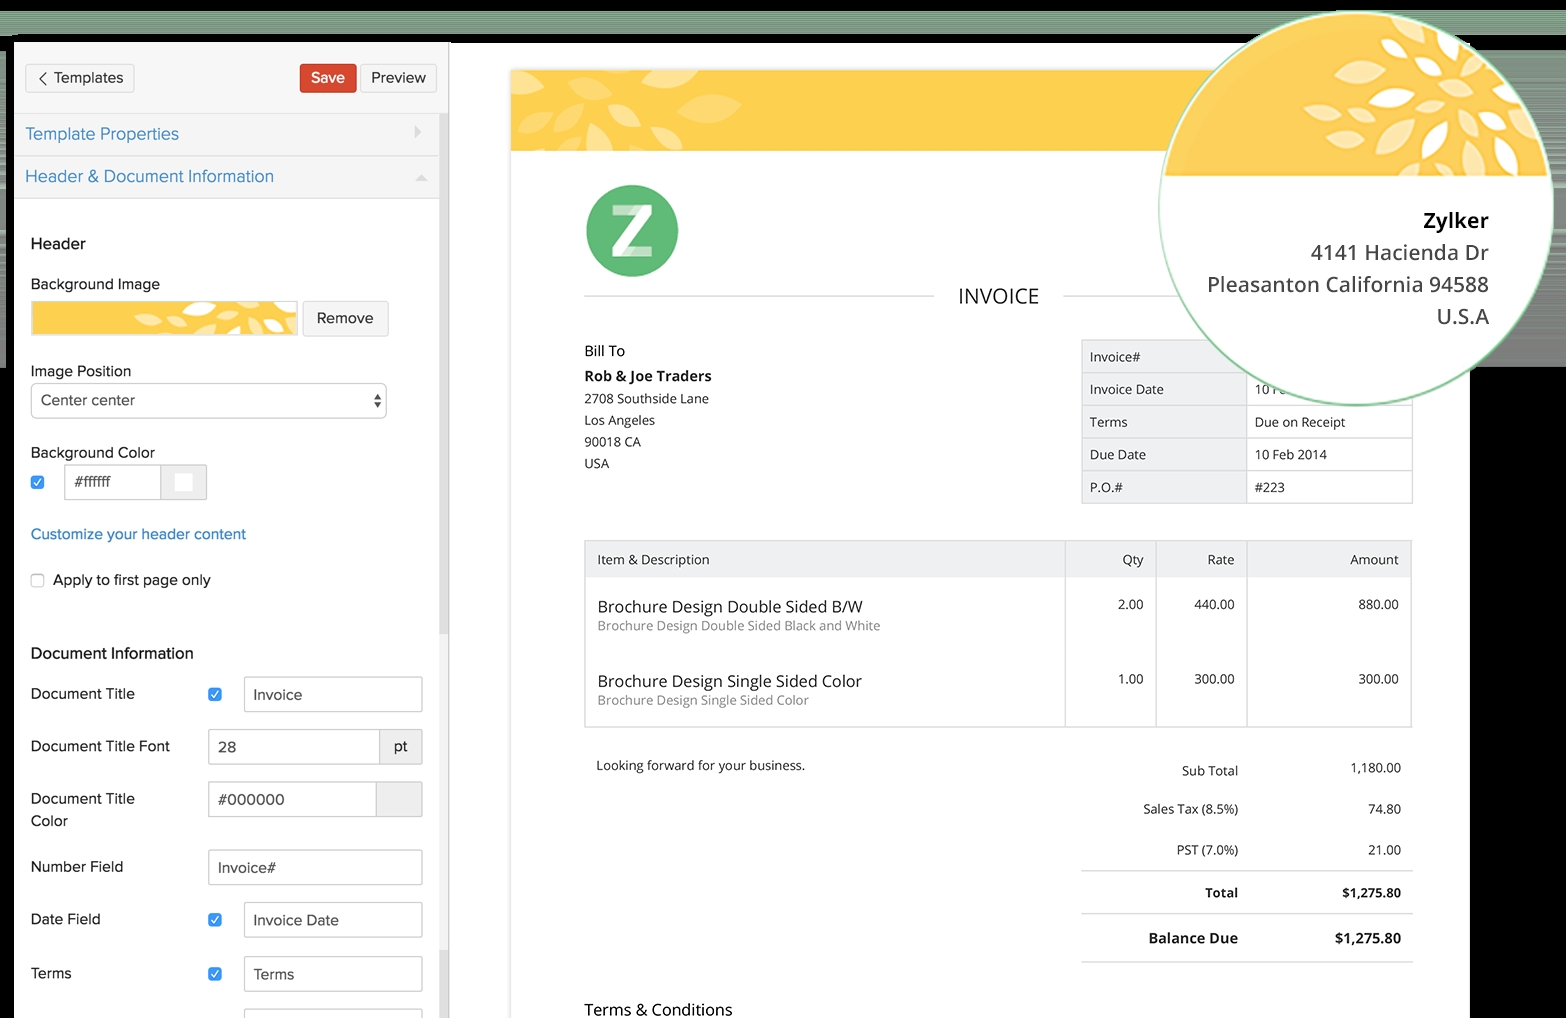Click the Document Title input showing Invoice
The height and width of the screenshot is (1018, 1566).
(332, 693)
